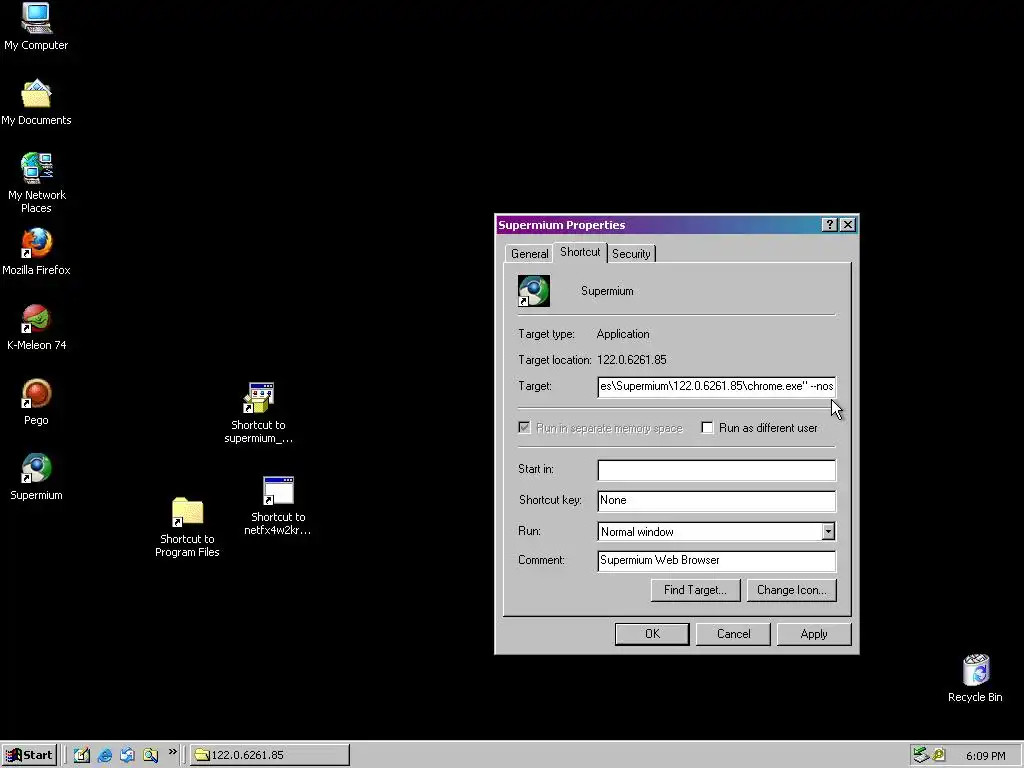Close the Supermium Properties dialog
The width and height of the screenshot is (1024, 768).
pyautogui.click(x=848, y=225)
